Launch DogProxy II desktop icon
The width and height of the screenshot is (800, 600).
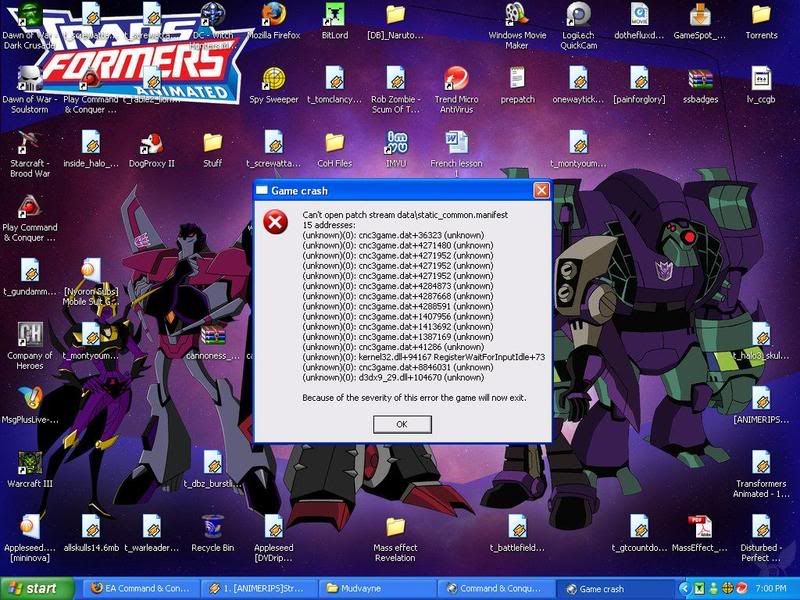(152, 143)
